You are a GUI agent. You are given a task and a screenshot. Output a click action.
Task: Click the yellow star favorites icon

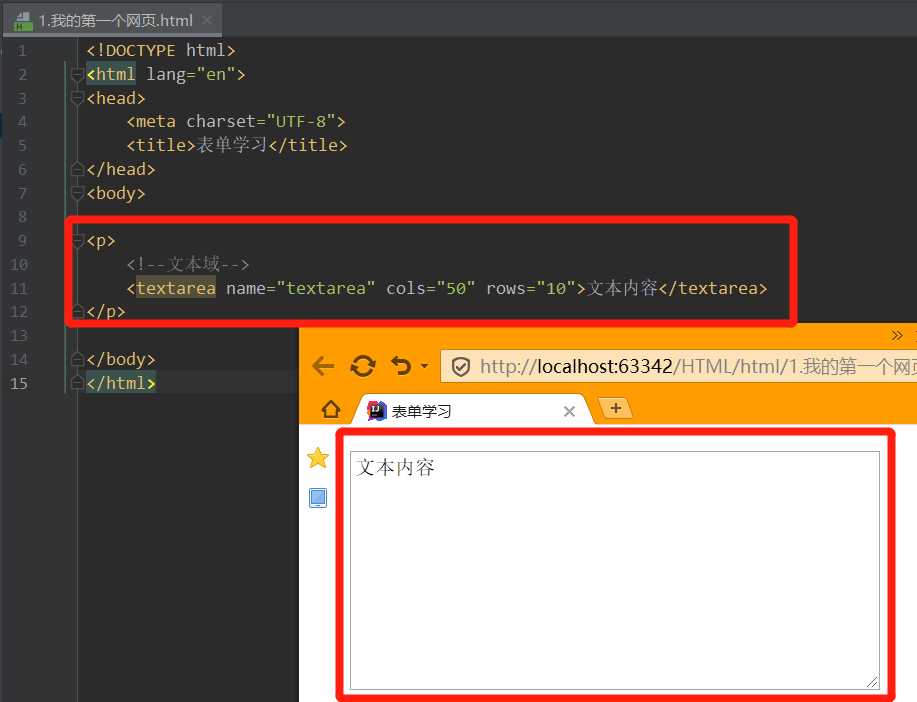click(x=318, y=457)
